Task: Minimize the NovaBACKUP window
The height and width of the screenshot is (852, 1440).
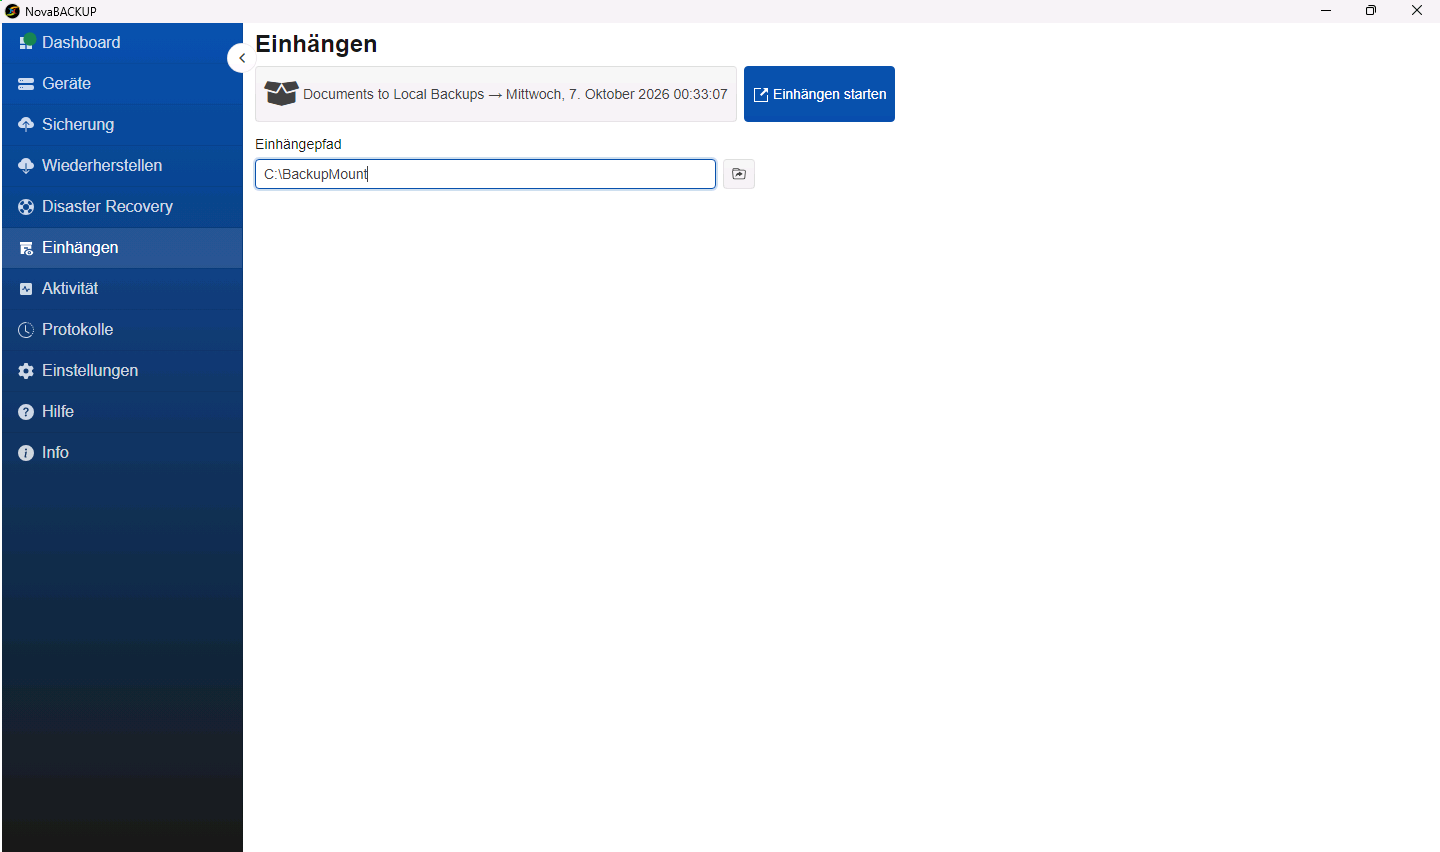Action: click(1326, 11)
